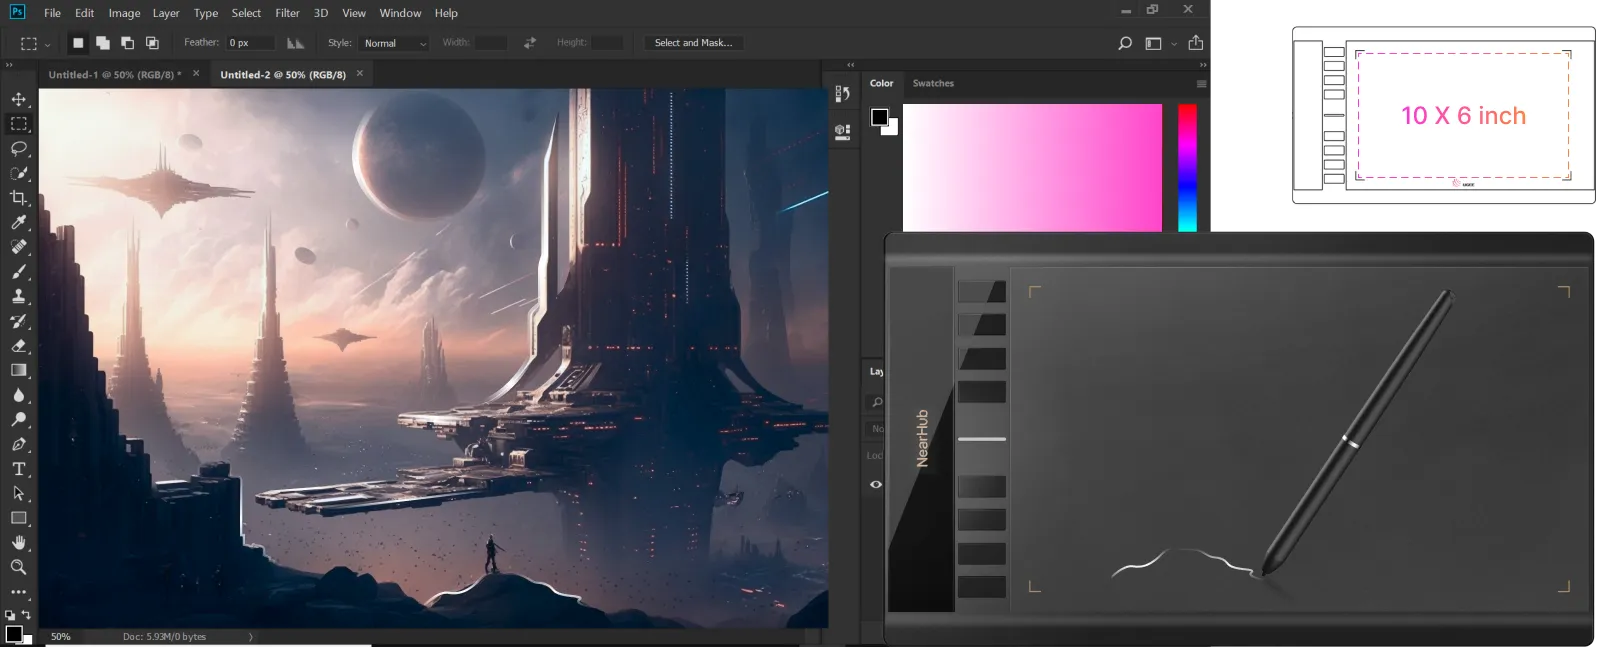Viewport: 1620px width, 669px height.
Task: Open the Window menu
Action: pos(400,13)
